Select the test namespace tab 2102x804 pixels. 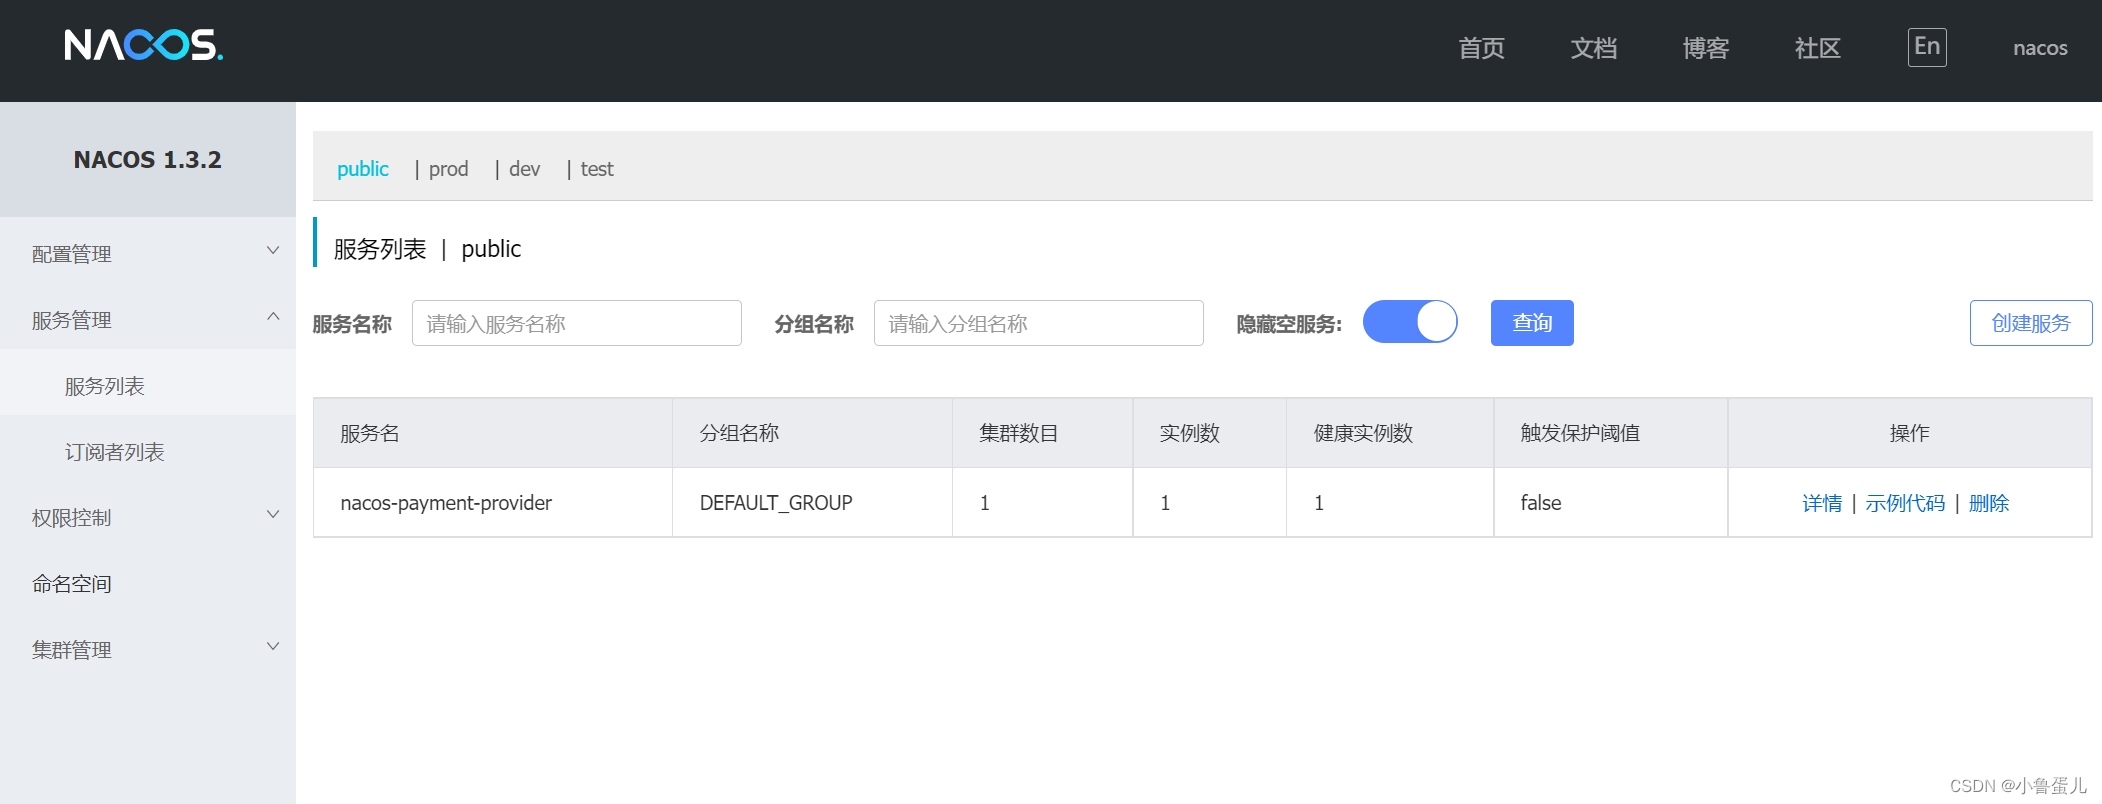(597, 169)
